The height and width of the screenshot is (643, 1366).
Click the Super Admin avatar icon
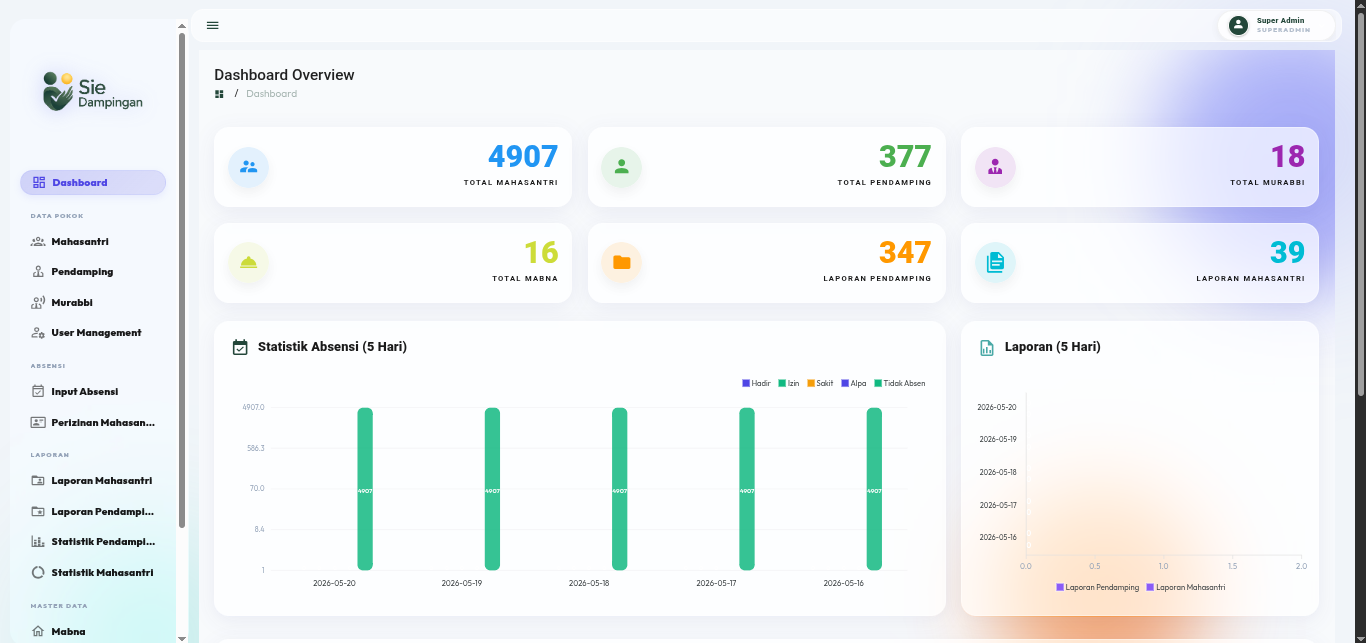click(1238, 25)
